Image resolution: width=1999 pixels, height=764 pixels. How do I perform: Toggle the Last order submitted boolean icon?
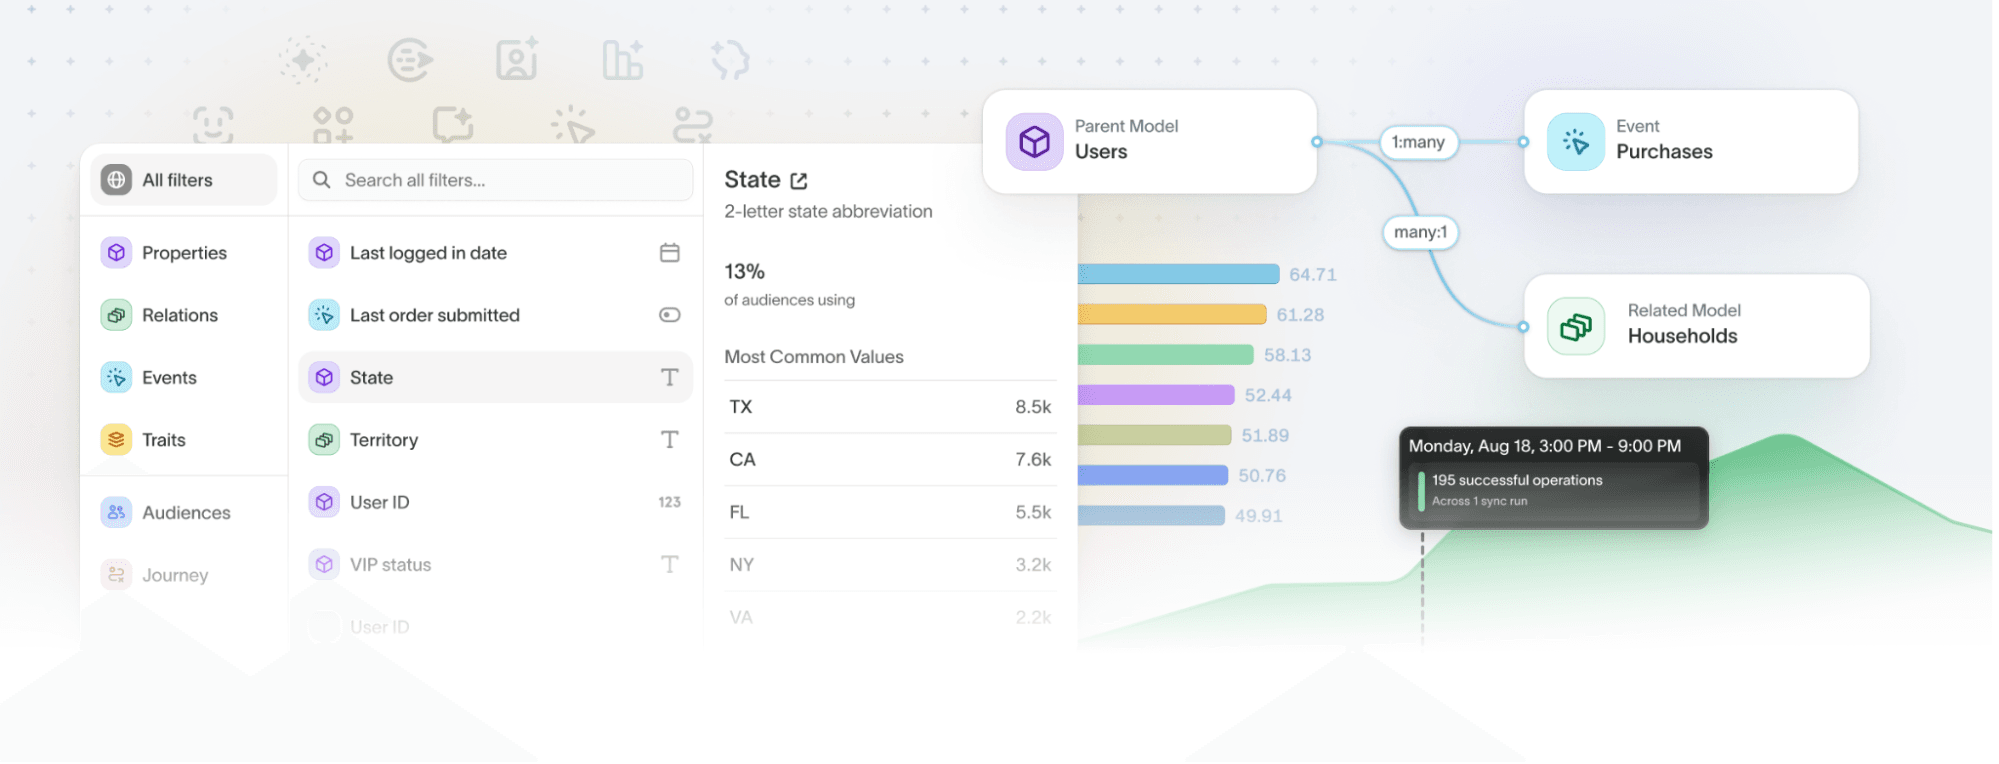669,315
